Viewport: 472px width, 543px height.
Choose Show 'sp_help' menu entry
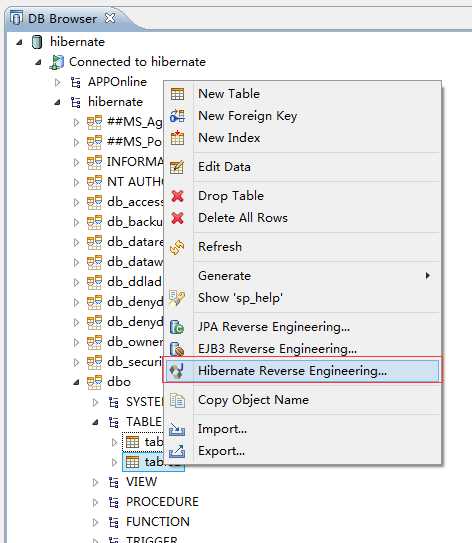(303, 298)
